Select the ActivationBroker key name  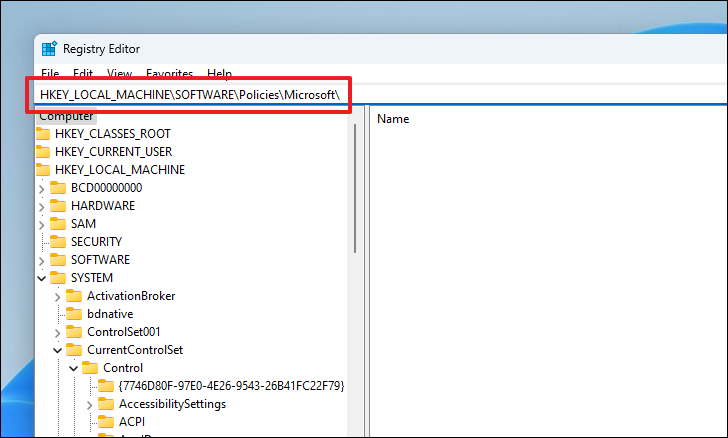coord(131,296)
